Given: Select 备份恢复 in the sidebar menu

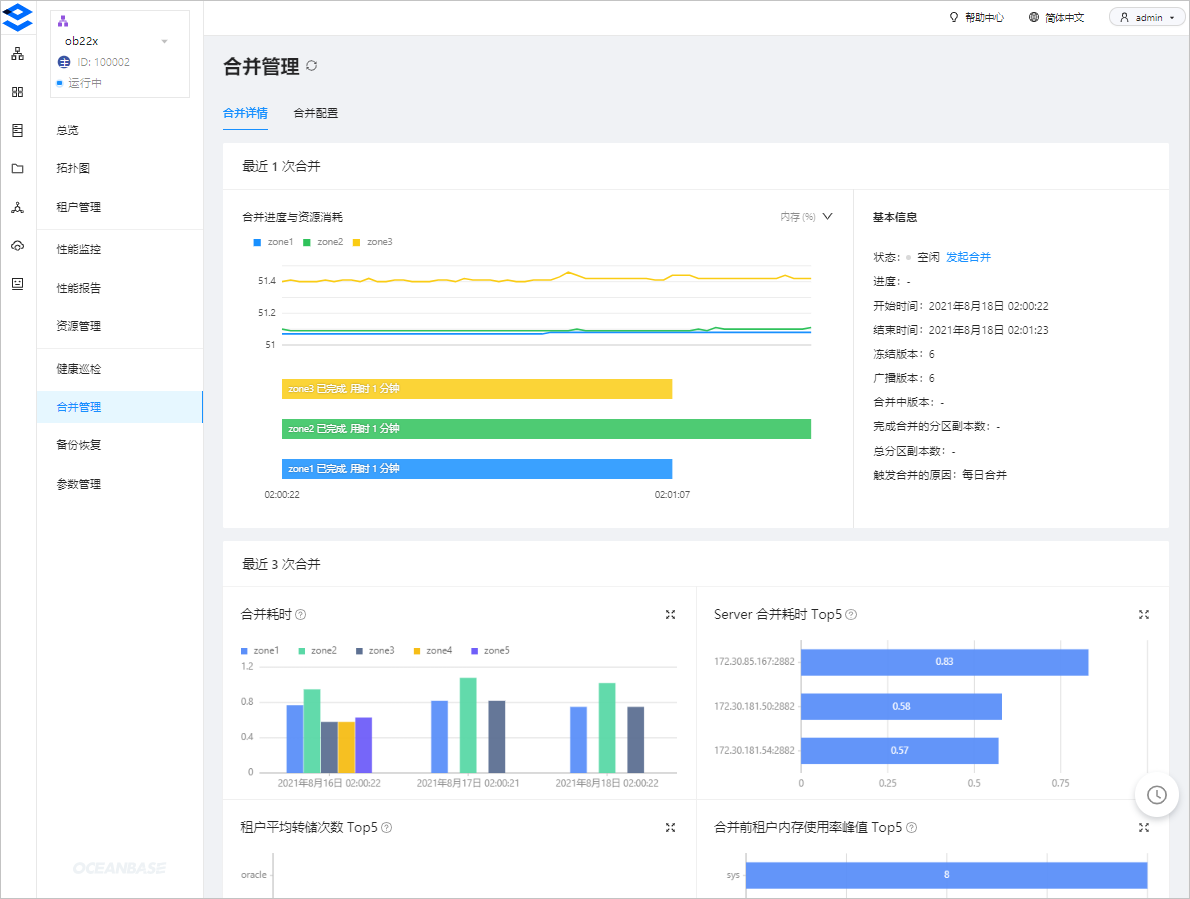Looking at the screenshot, I should coord(79,445).
